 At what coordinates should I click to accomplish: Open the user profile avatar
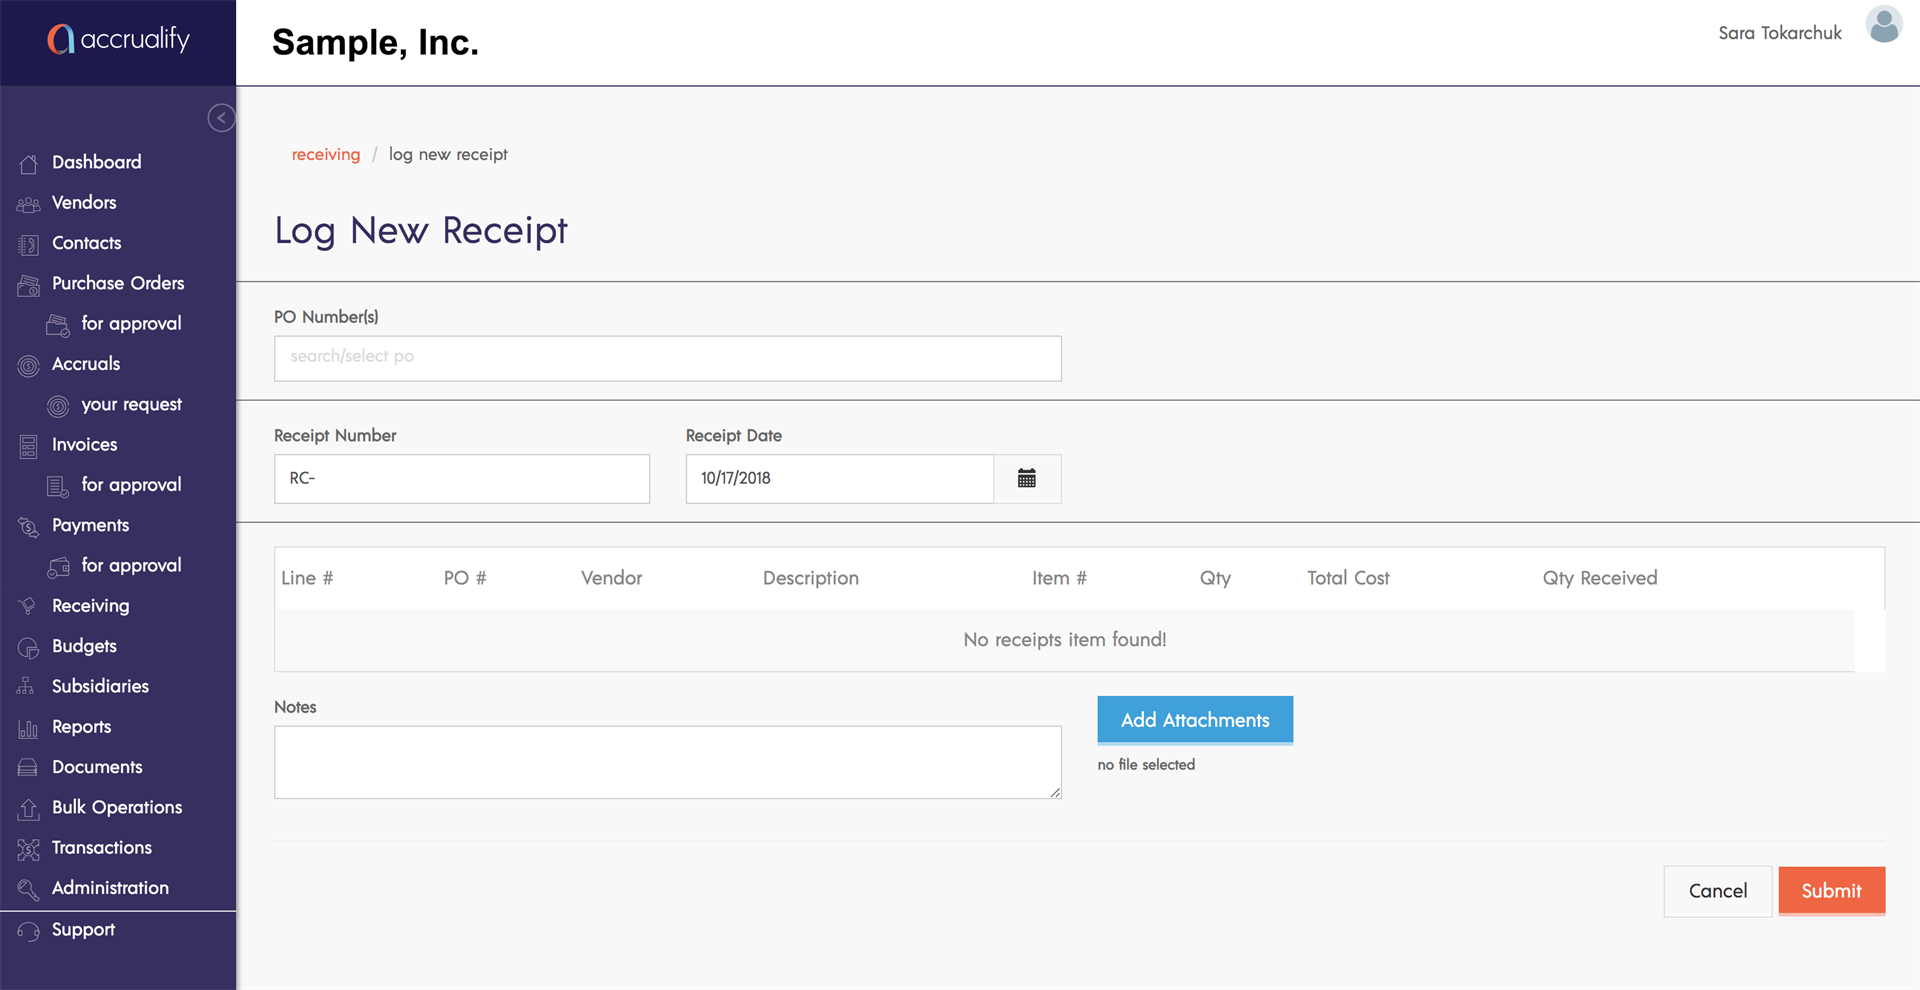[x=1884, y=26]
